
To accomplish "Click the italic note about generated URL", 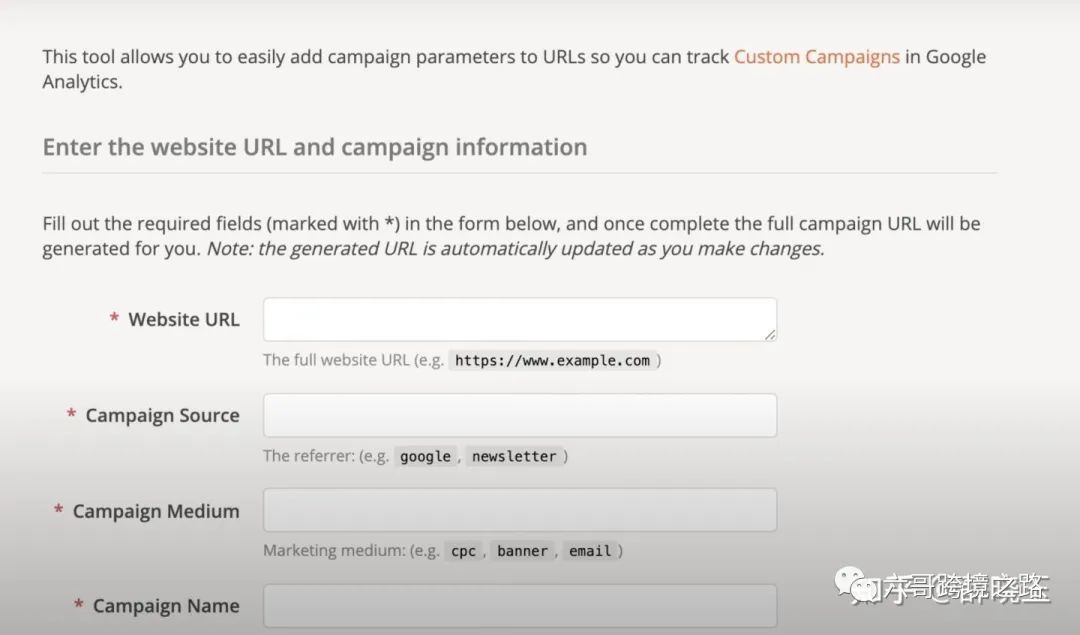I will [x=515, y=249].
